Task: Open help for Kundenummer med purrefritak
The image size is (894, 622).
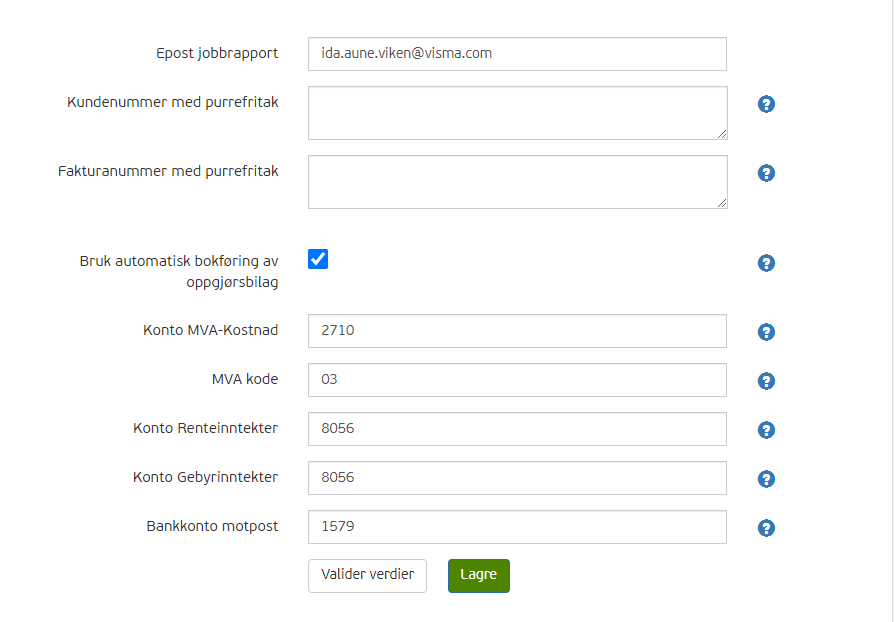Action: coord(766,104)
